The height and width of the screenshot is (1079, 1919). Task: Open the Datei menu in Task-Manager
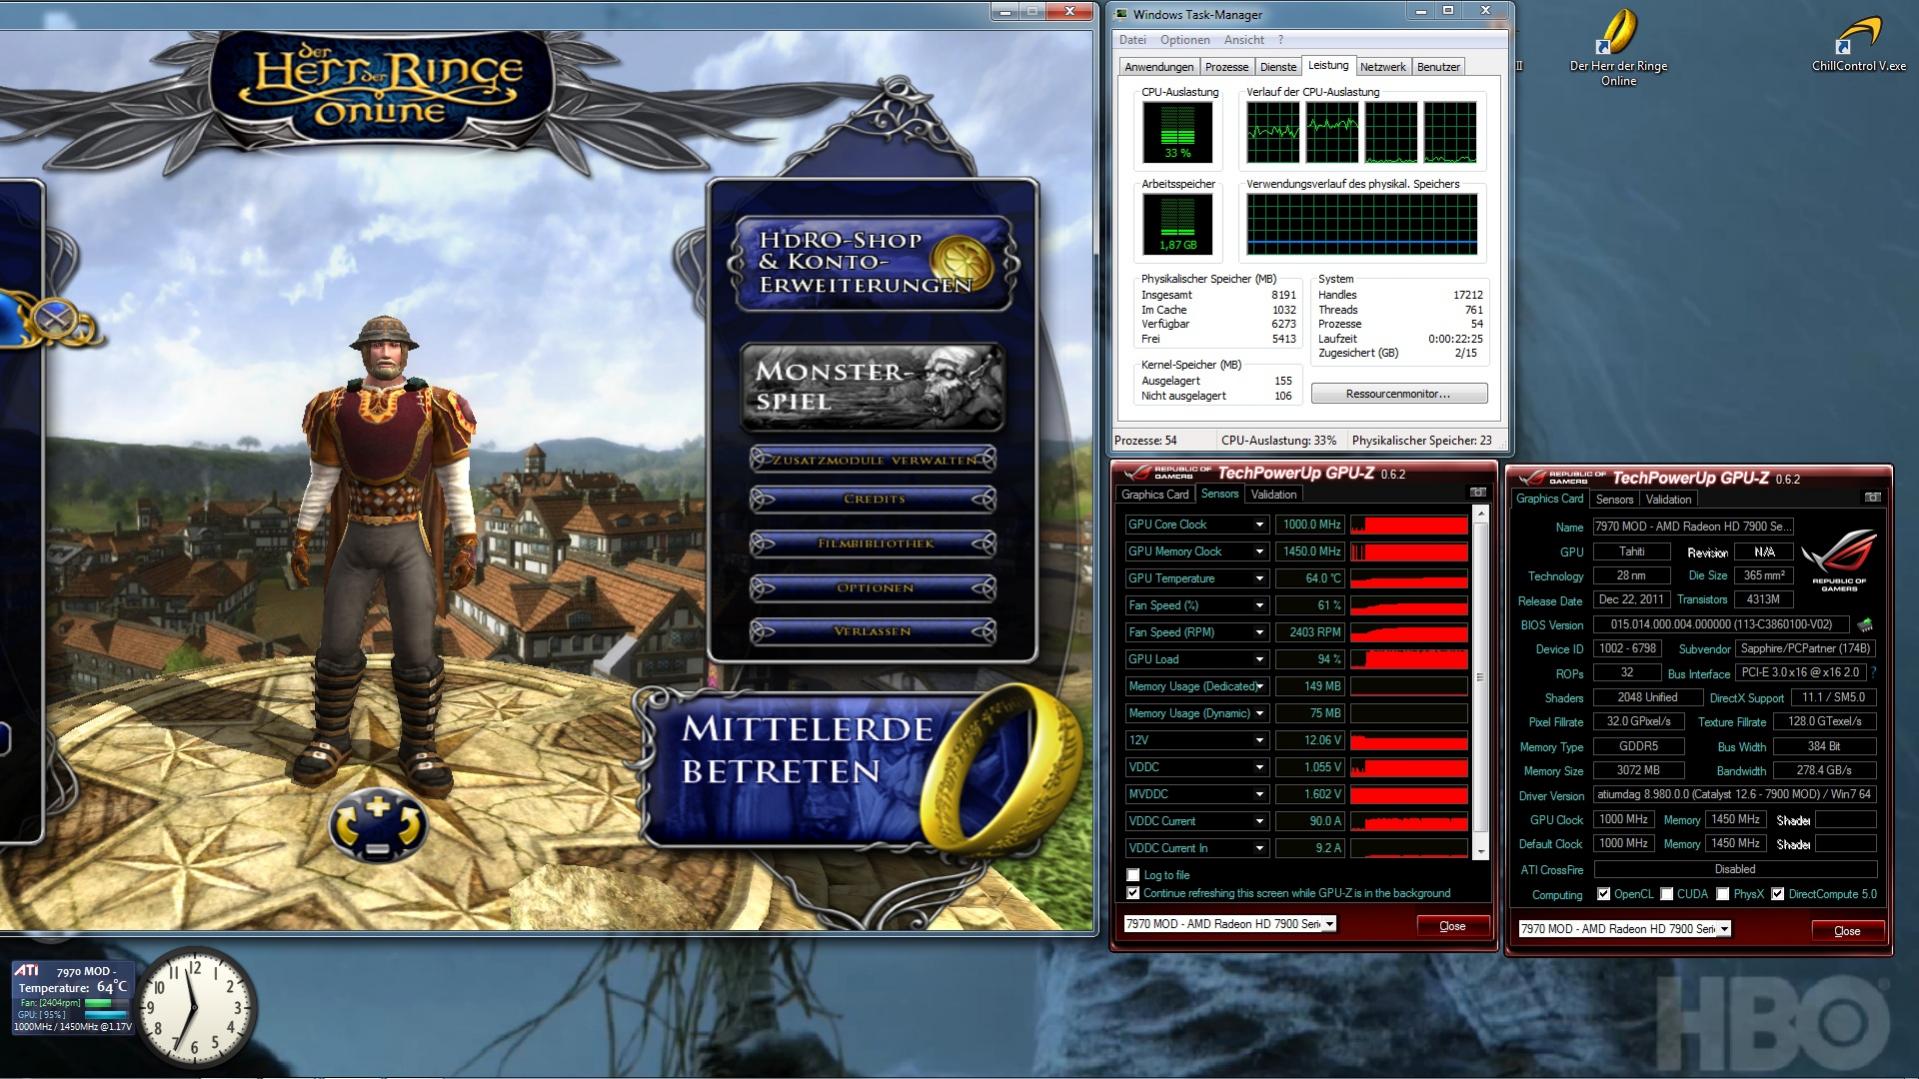point(1132,40)
